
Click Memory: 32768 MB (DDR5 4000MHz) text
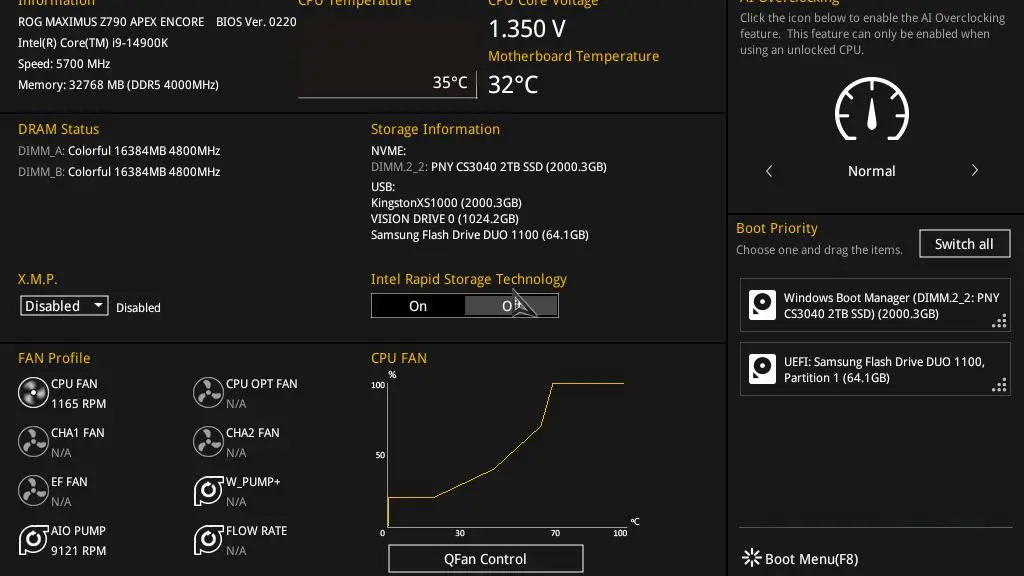coord(118,85)
